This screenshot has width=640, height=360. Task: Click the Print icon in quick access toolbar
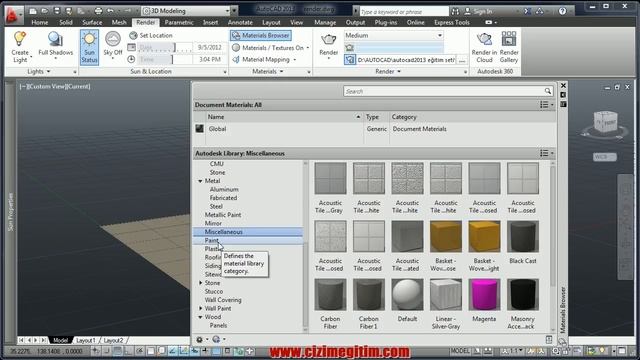point(98,11)
